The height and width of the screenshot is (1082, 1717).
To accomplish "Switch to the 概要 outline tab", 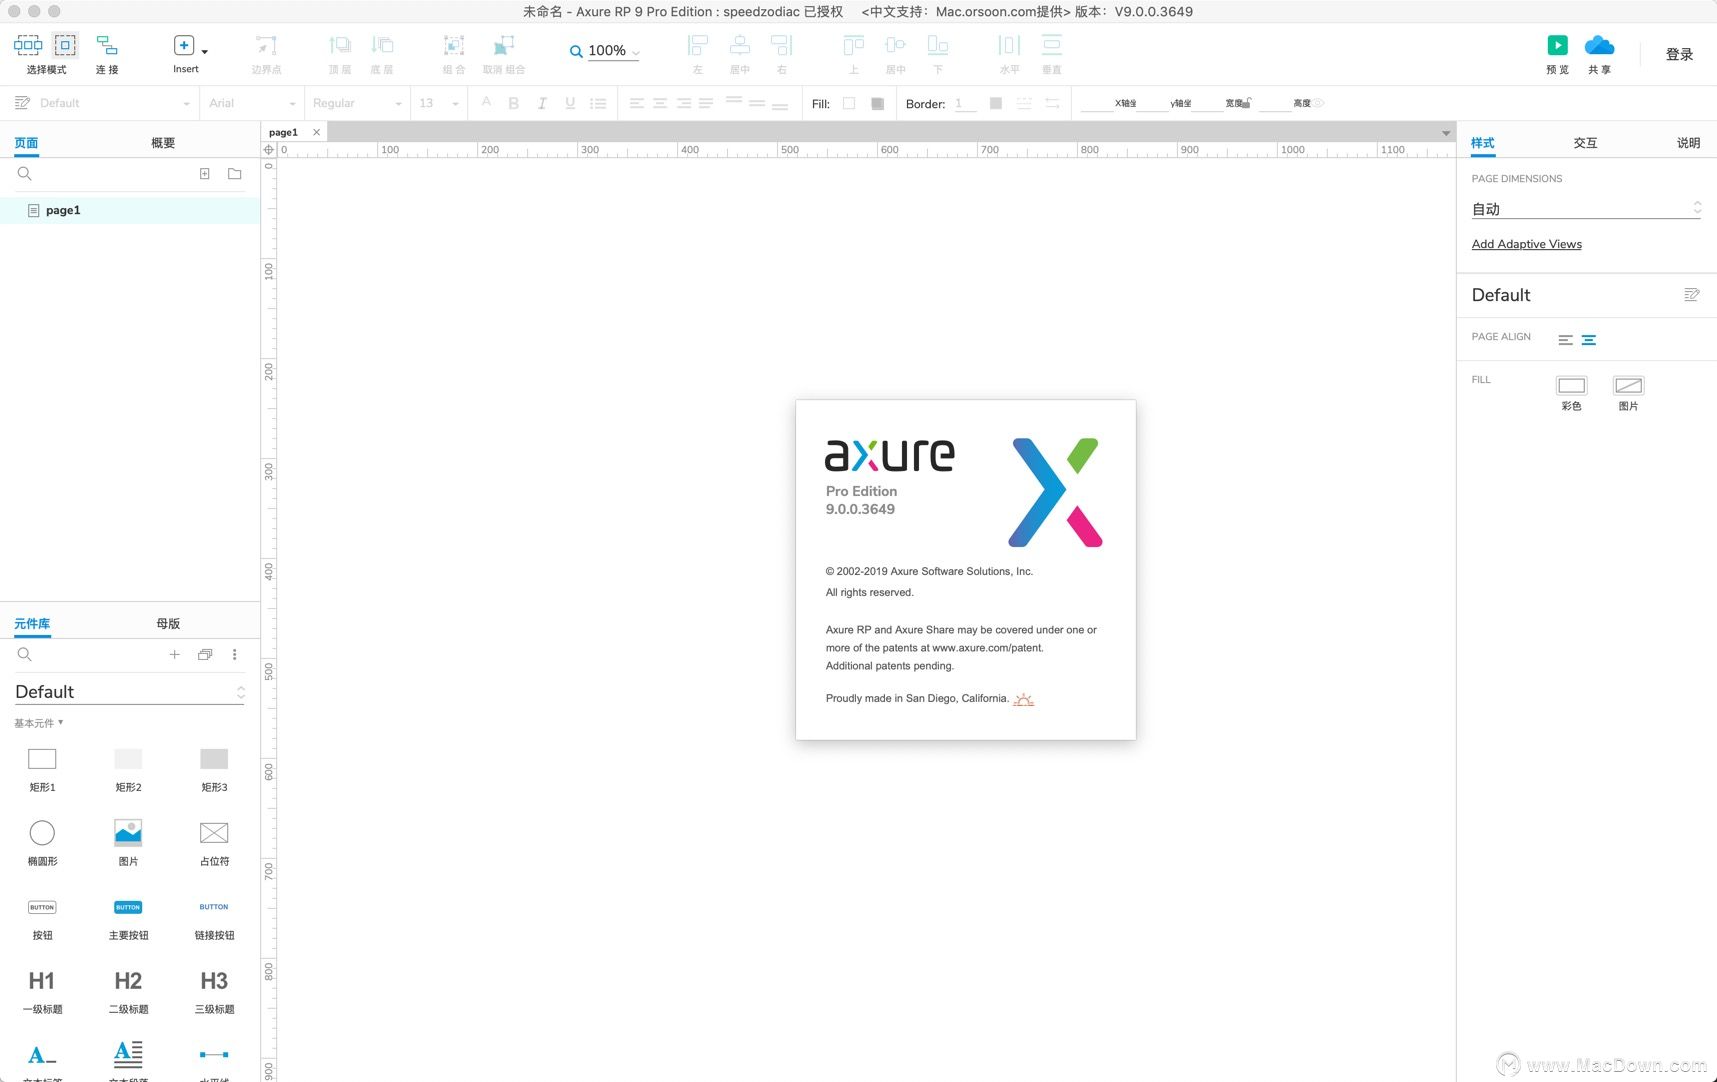I will 163,143.
